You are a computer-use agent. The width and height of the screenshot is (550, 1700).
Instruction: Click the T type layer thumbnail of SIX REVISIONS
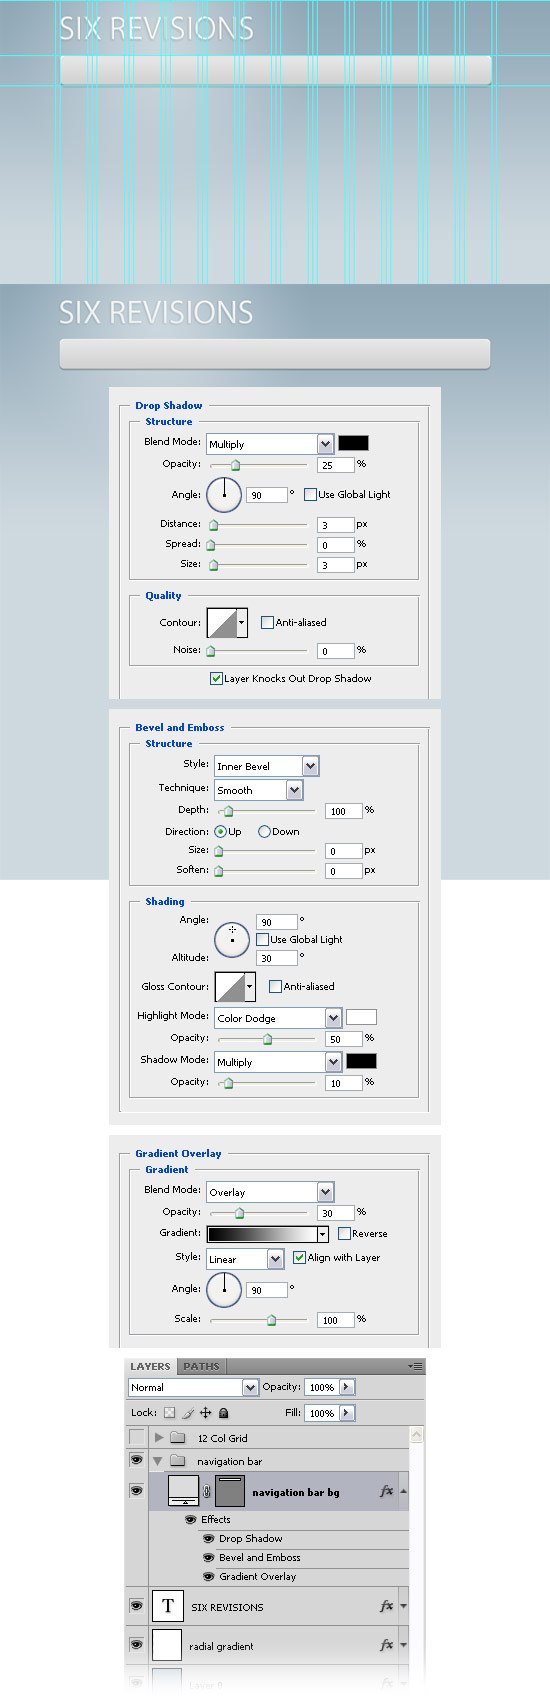coord(167,1606)
